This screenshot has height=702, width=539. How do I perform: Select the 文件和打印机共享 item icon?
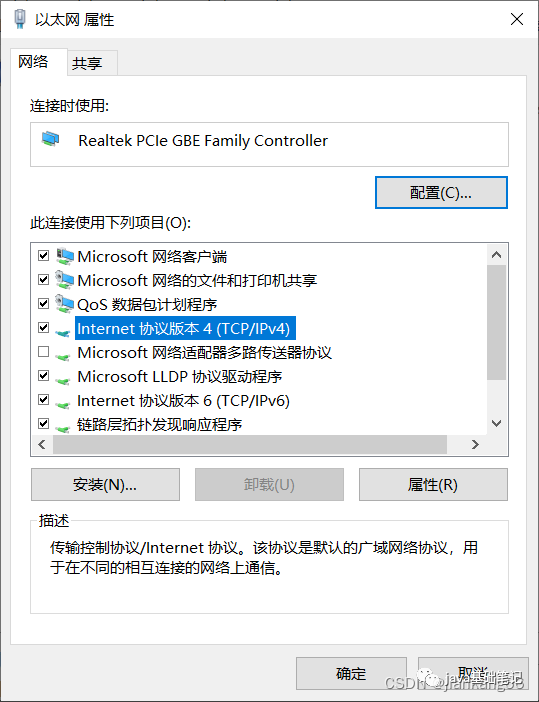pos(64,280)
